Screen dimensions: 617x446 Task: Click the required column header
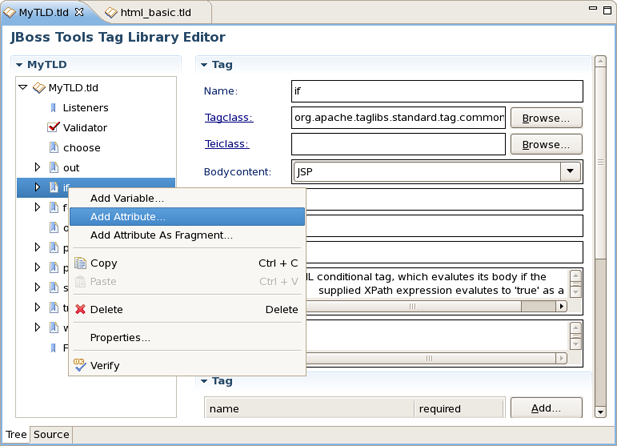tap(459, 409)
